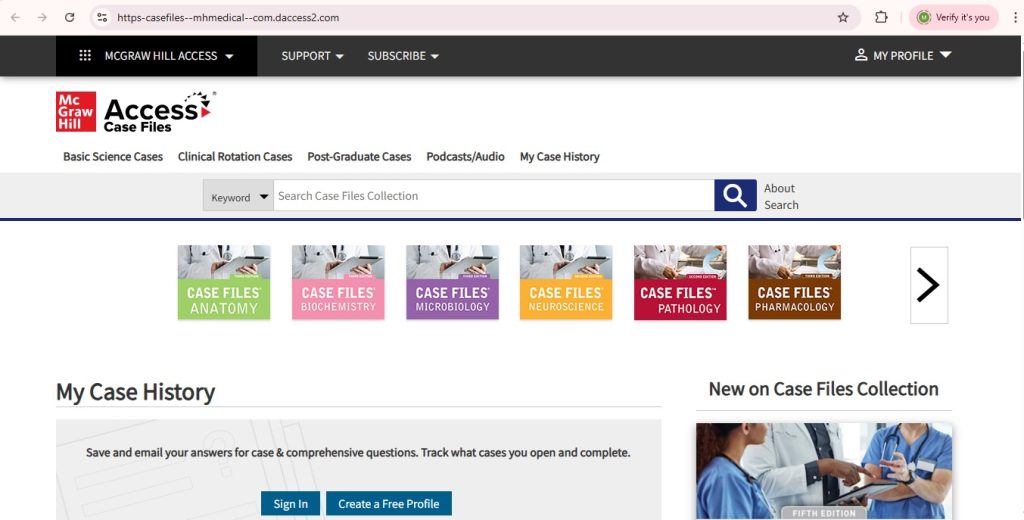Click the My Case History heading

pyautogui.click(x=135, y=392)
